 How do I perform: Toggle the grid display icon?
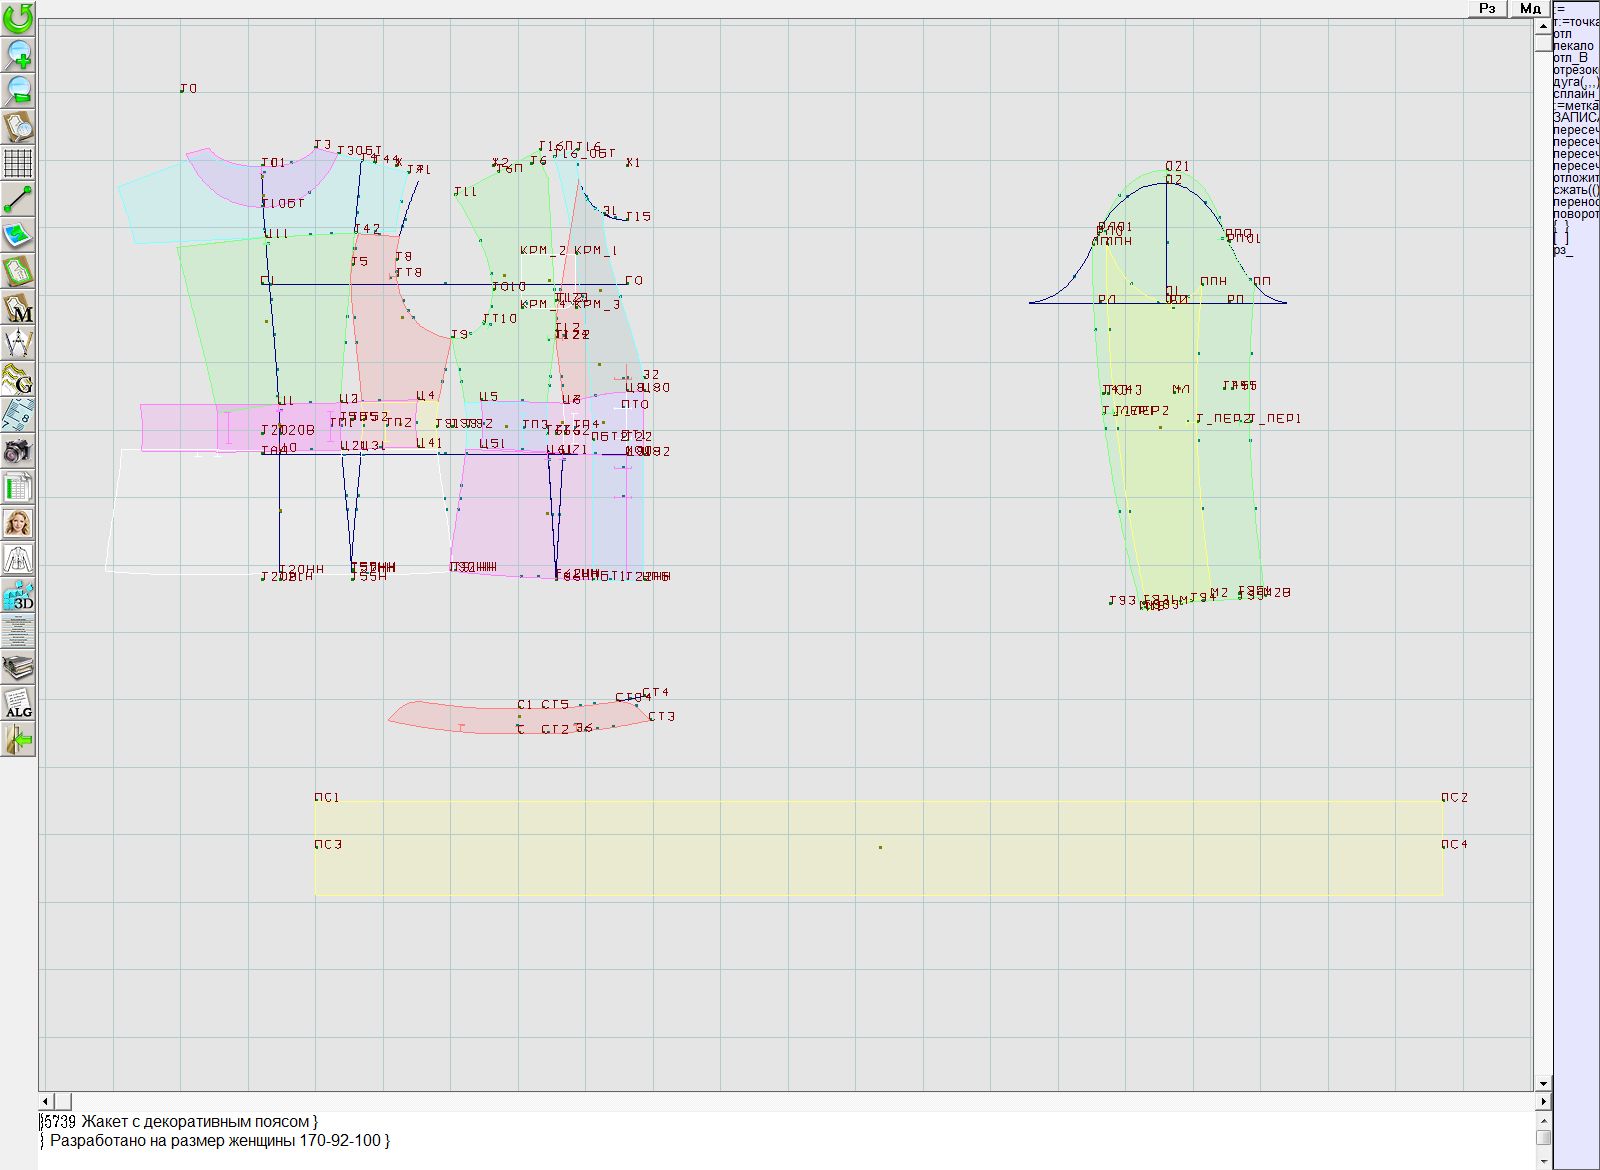18,162
